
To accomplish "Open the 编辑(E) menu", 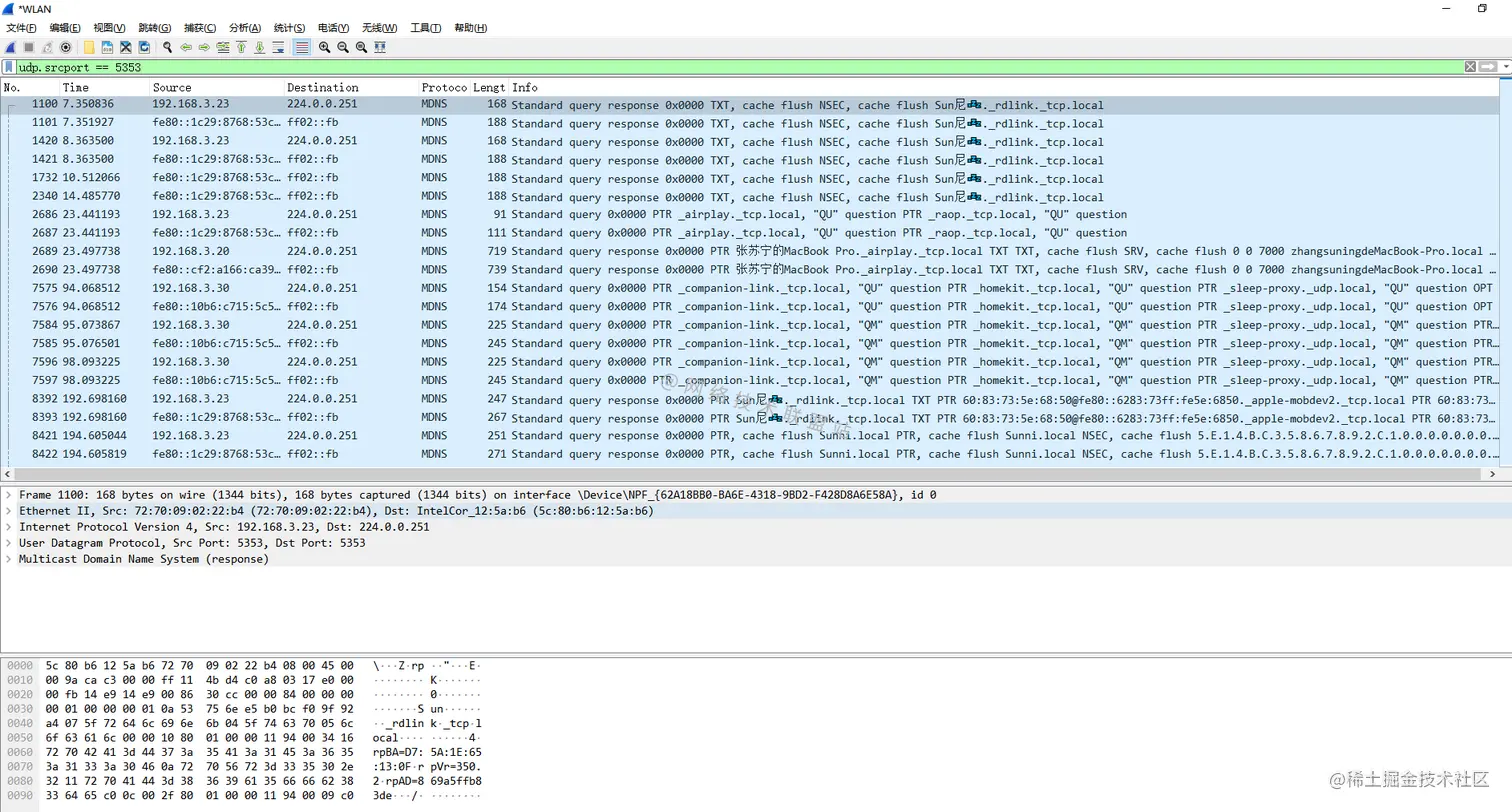I will click(65, 28).
